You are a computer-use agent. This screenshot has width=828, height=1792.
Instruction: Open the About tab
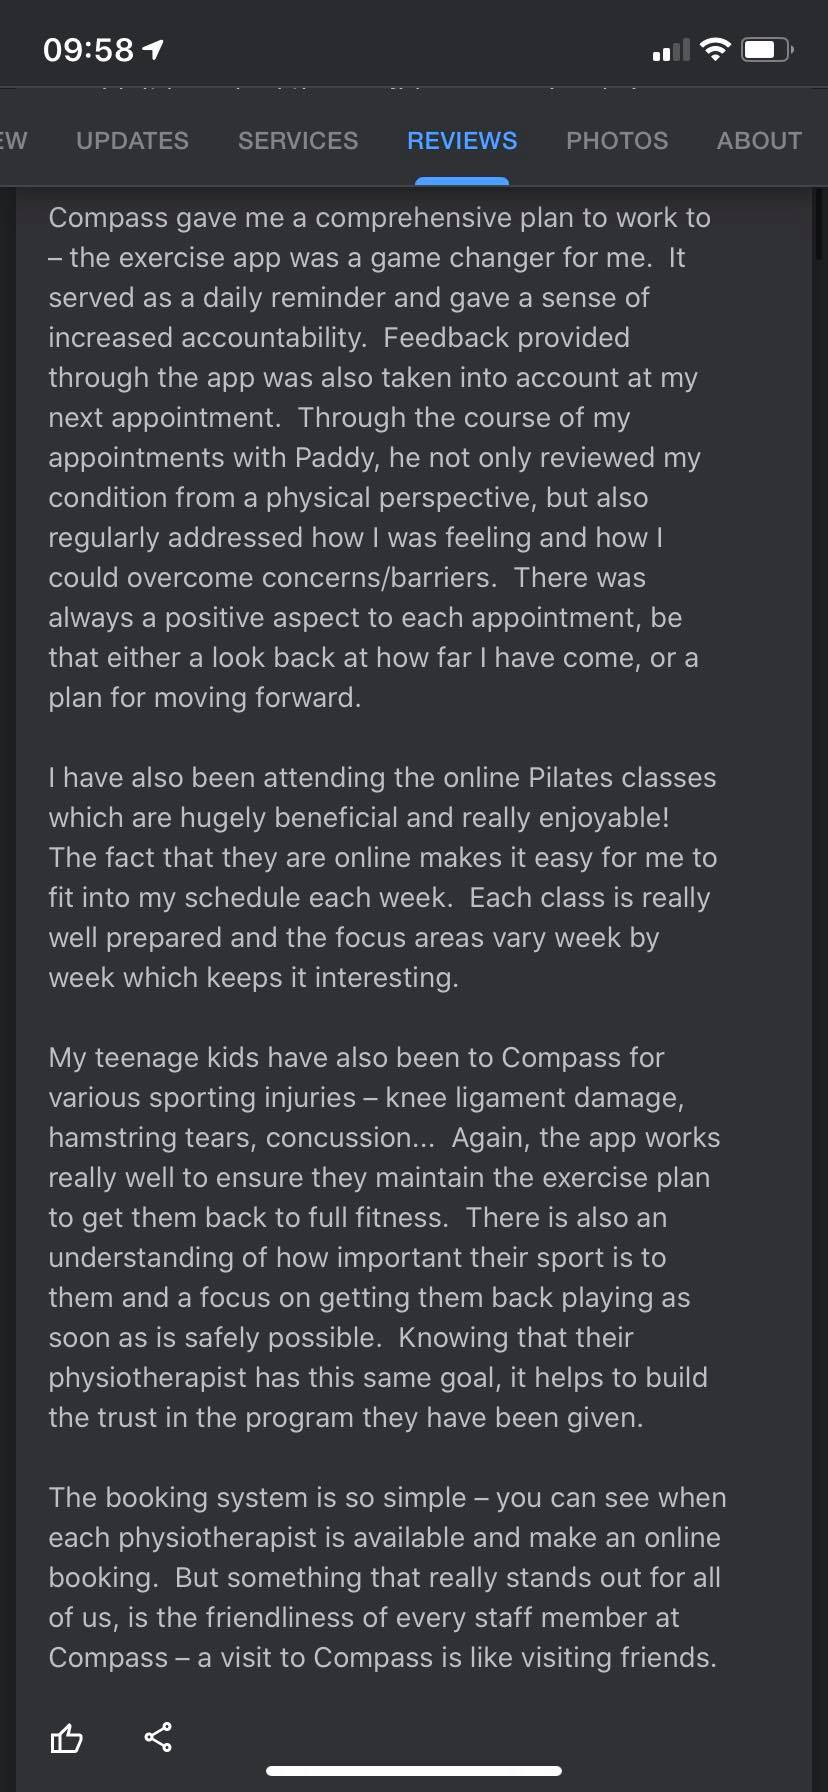coord(759,141)
